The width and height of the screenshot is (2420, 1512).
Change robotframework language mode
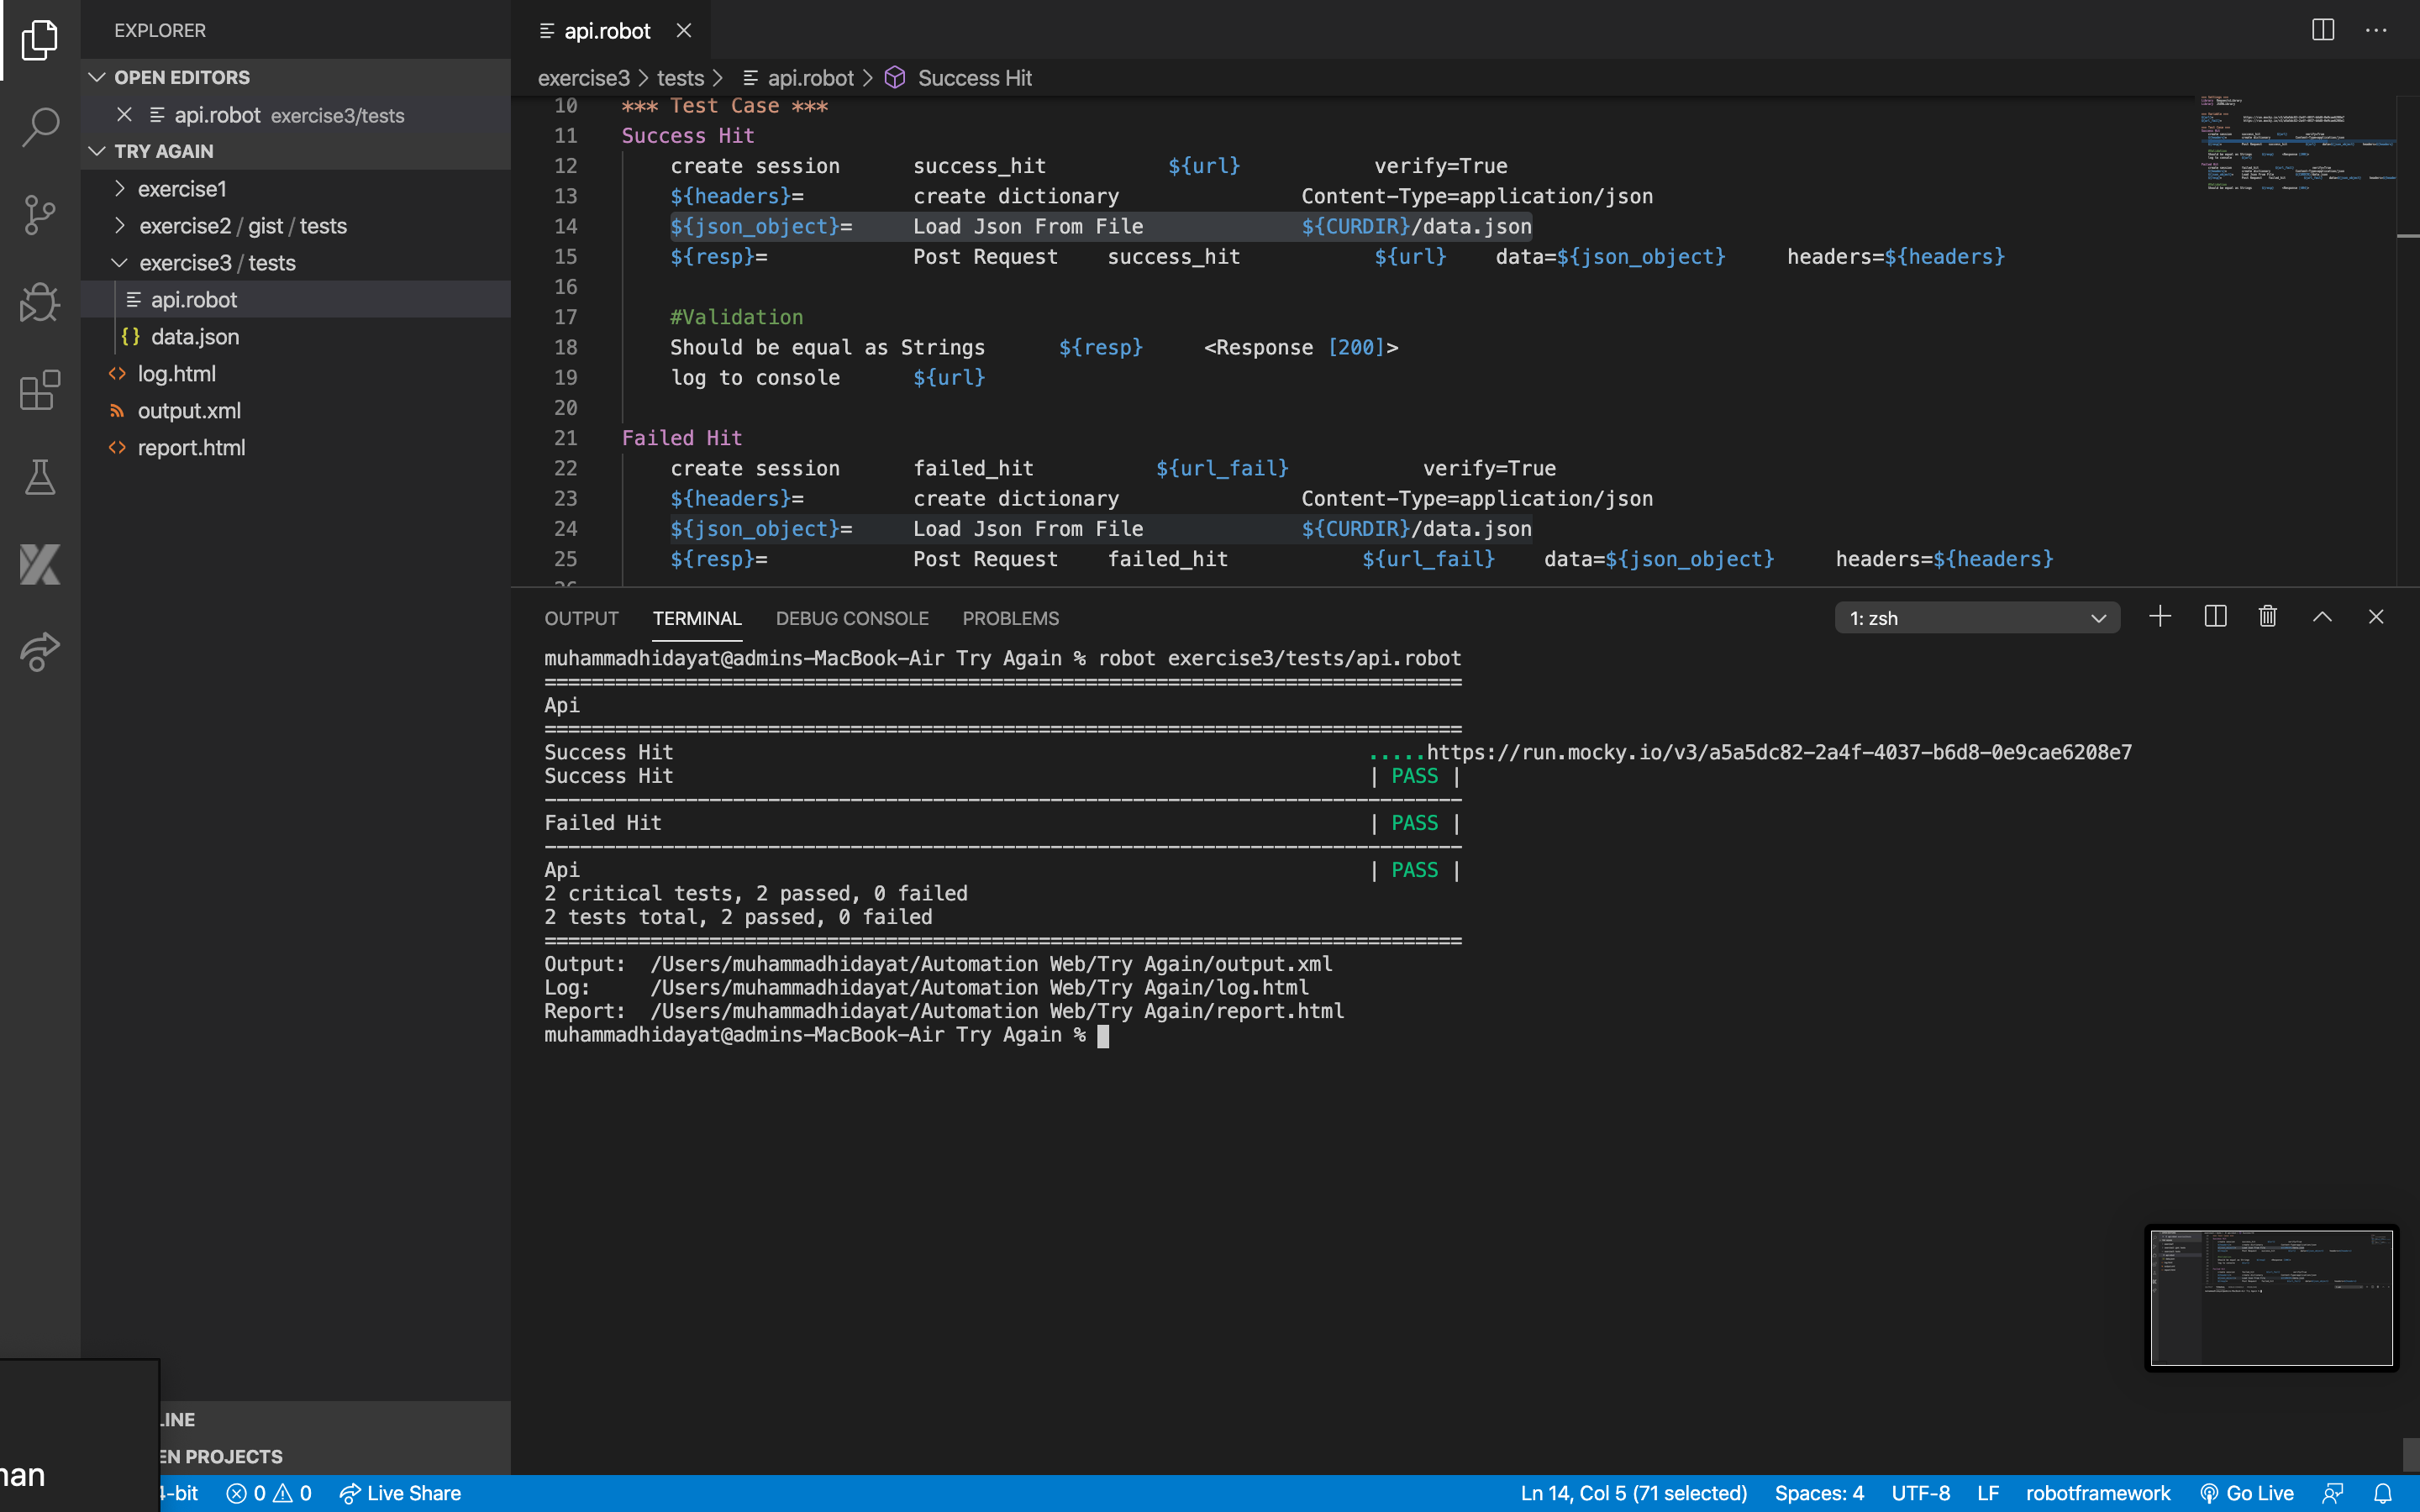pos(2098,1493)
